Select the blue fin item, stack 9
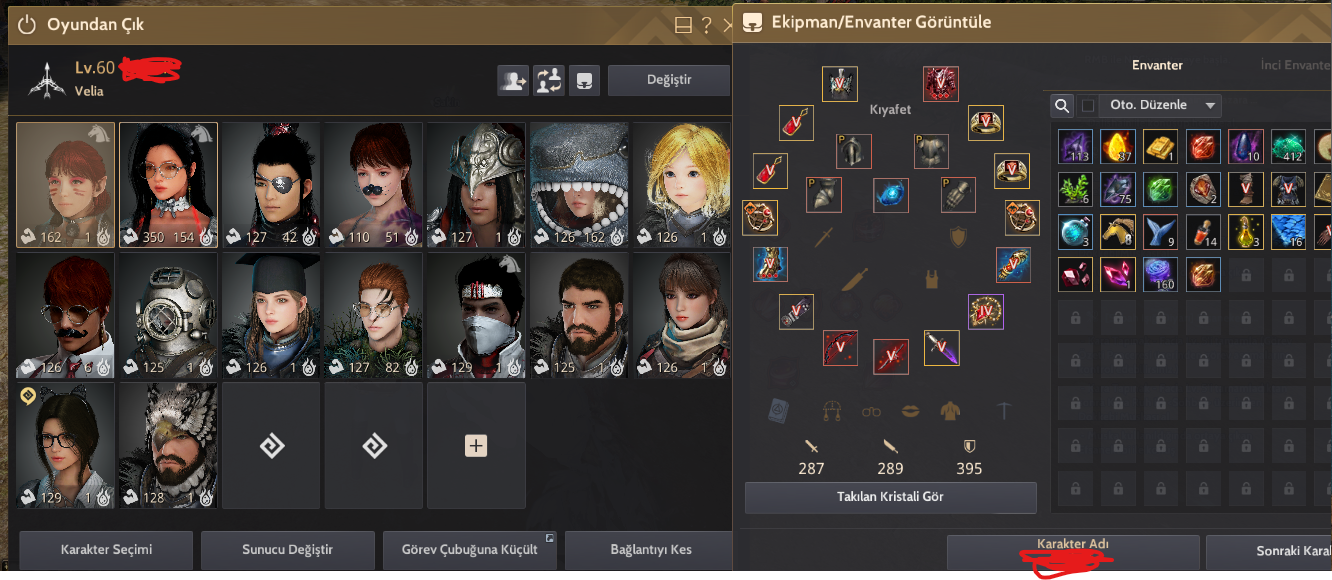Image resolution: width=1332 pixels, height=580 pixels. [1161, 232]
